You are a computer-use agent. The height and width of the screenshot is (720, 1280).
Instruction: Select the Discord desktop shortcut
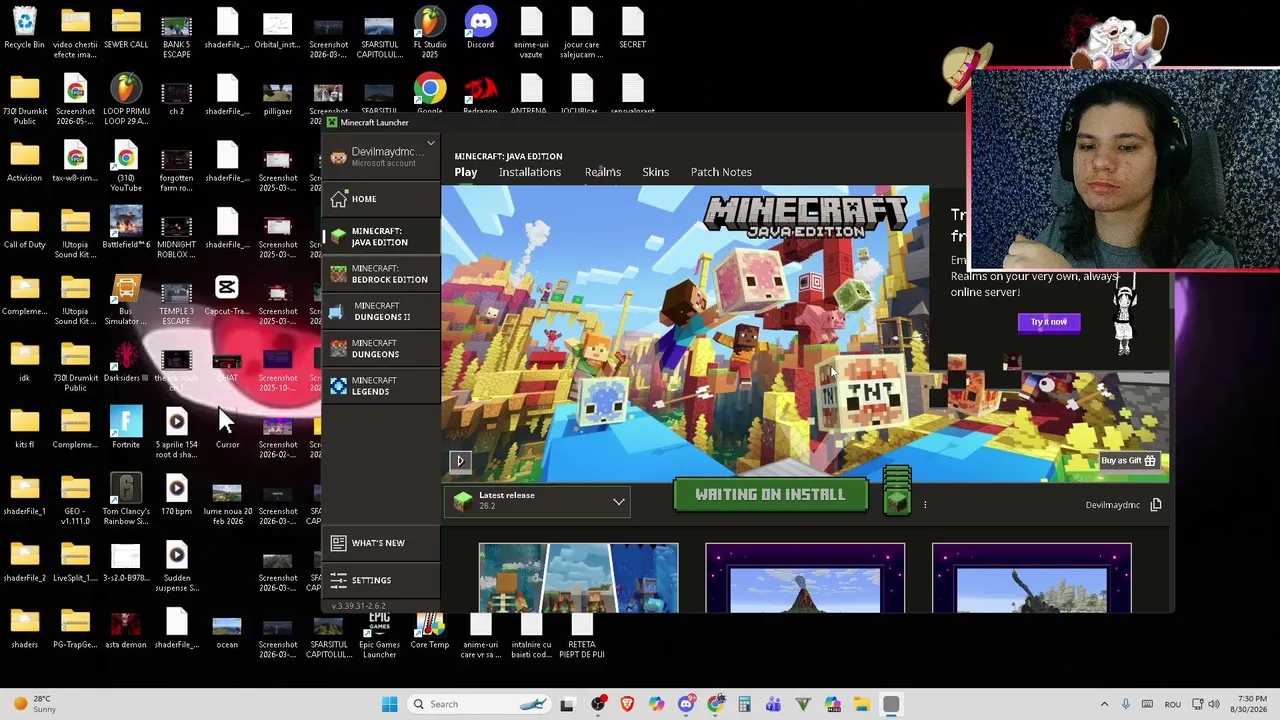[480, 28]
